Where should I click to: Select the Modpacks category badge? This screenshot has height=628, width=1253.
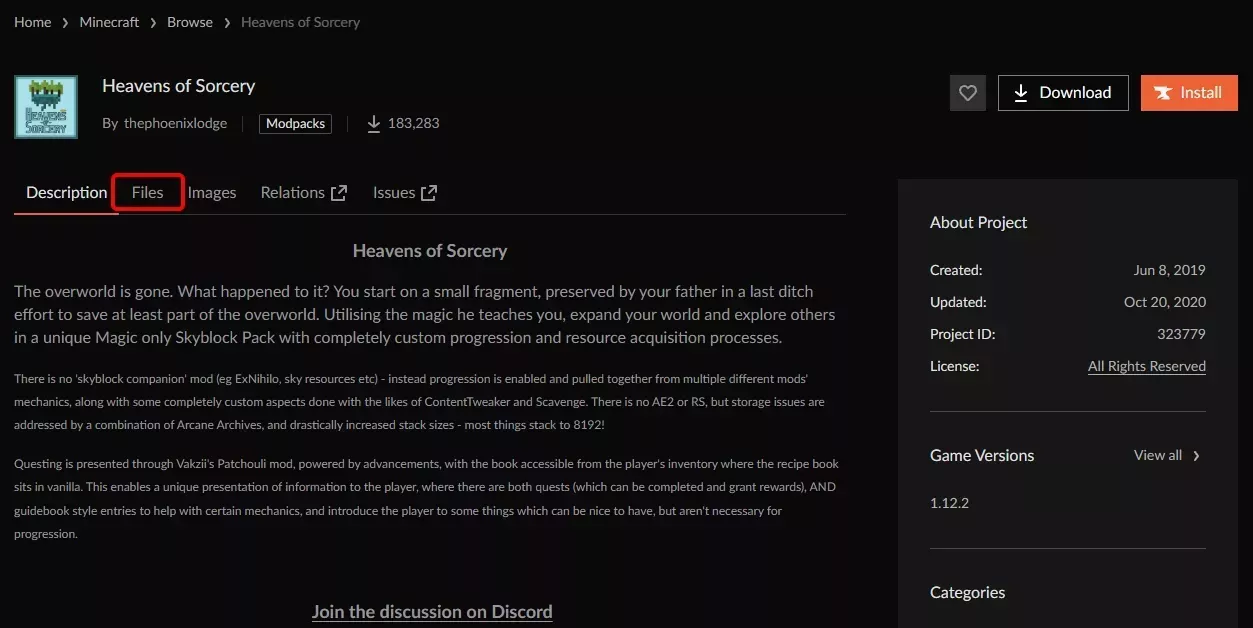pos(294,123)
